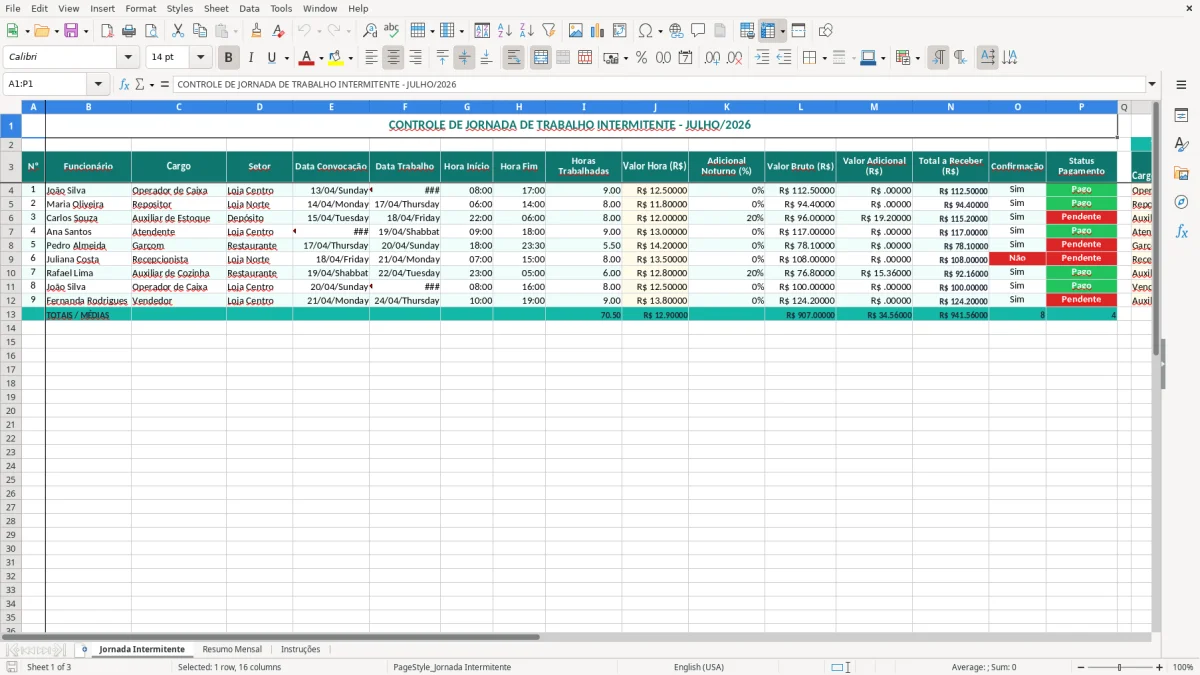Click the formula input line

659,85
